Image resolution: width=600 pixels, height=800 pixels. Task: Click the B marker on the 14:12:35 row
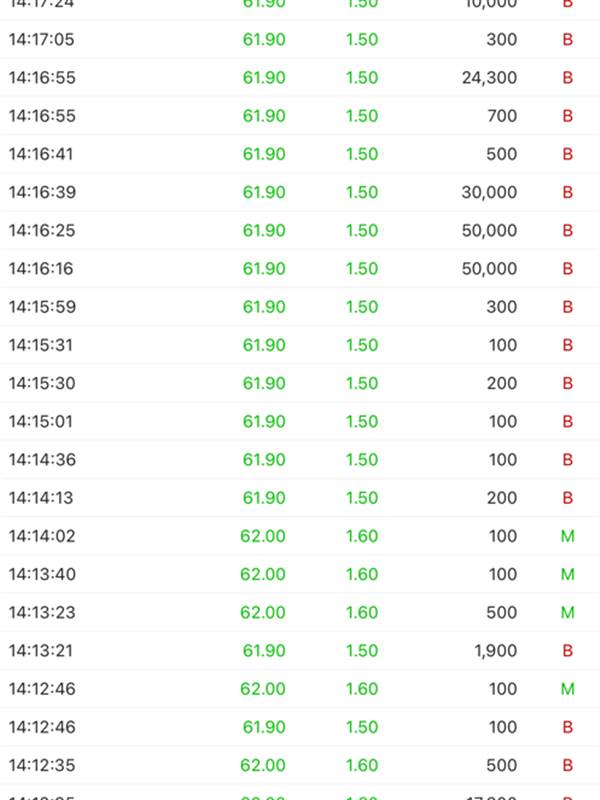pos(567,765)
